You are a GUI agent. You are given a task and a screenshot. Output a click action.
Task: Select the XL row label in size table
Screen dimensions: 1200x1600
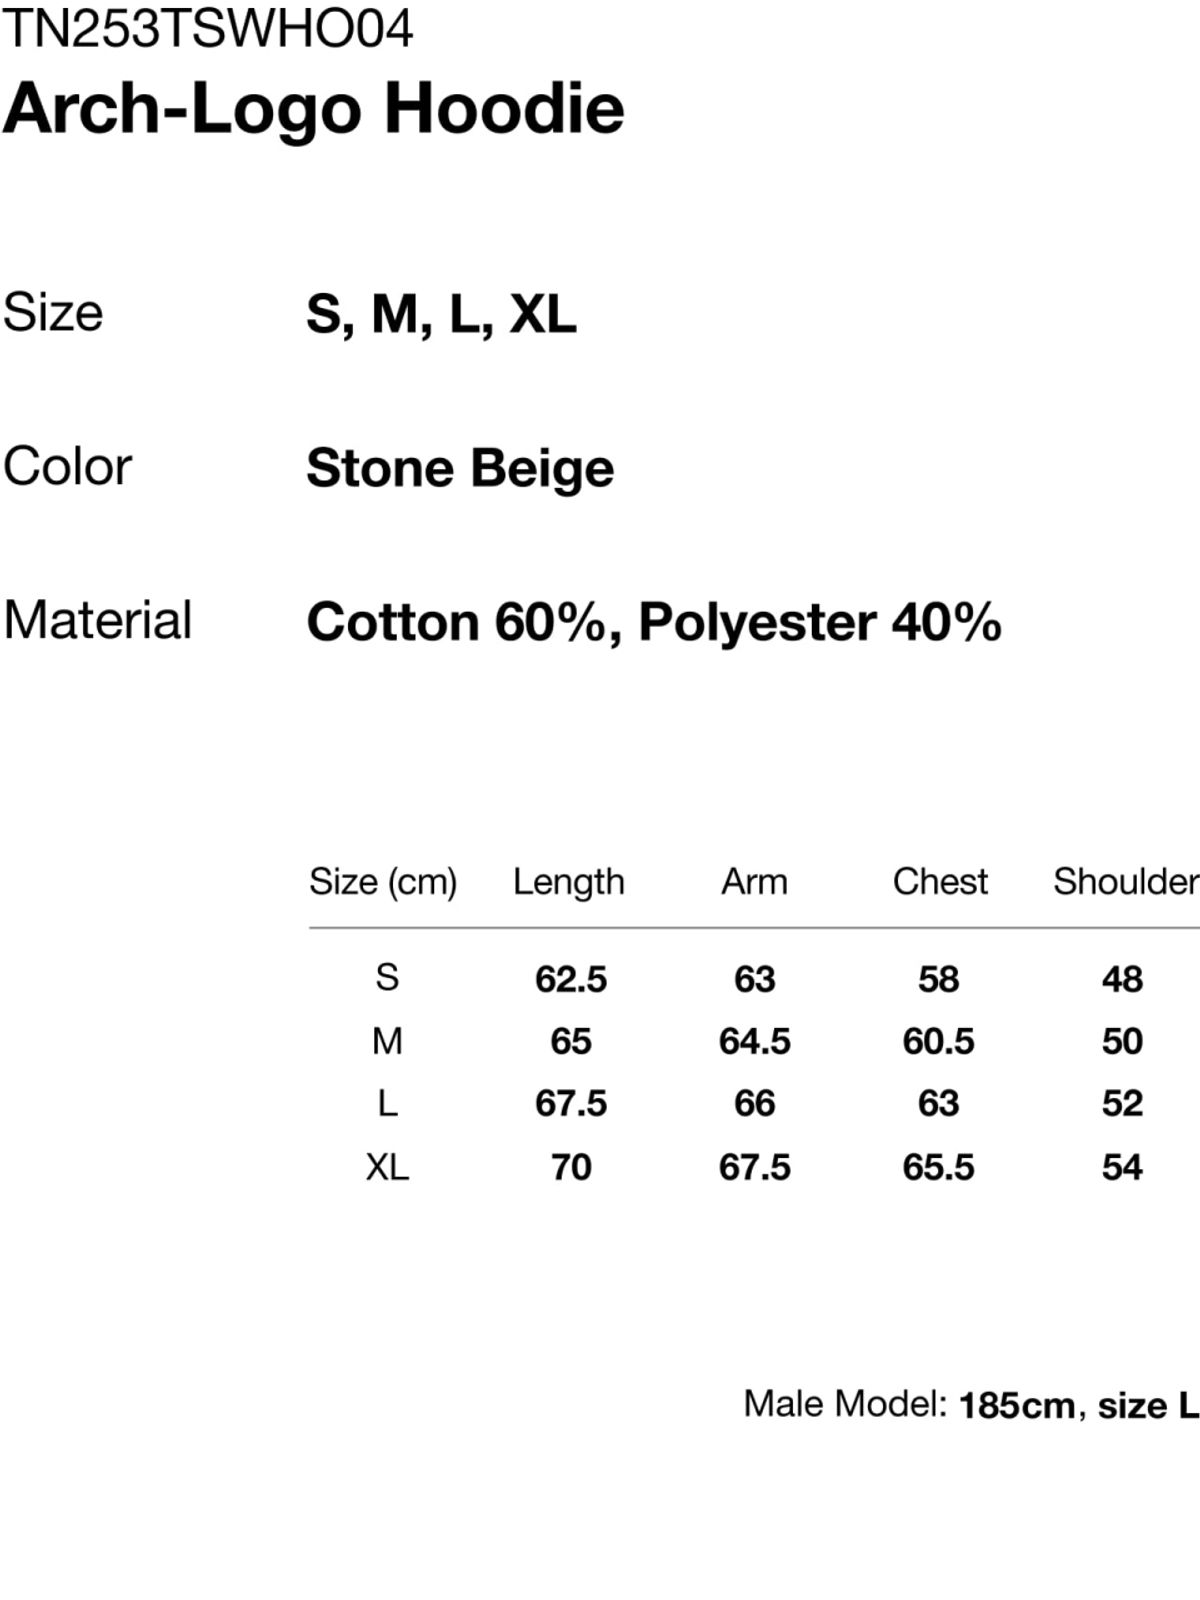point(387,1167)
